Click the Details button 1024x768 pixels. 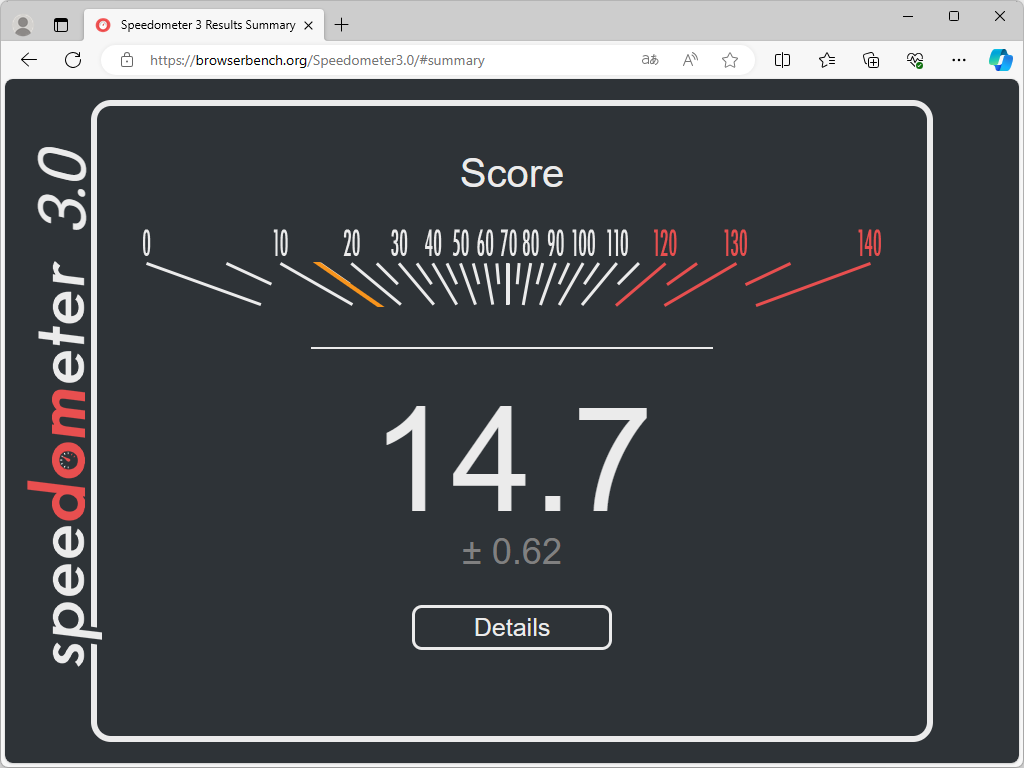512,627
